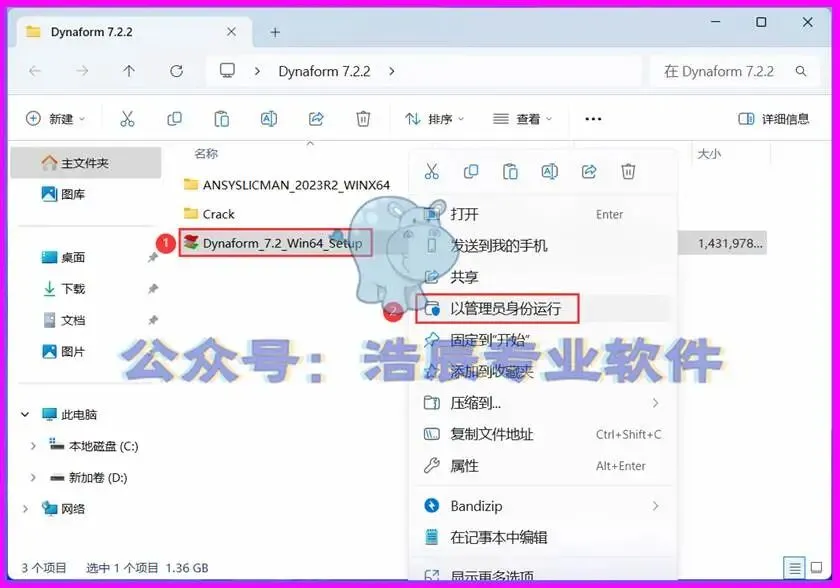Click the PC monitor icon in the address bar
This screenshot has width=840, height=588.
tap(227, 71)
